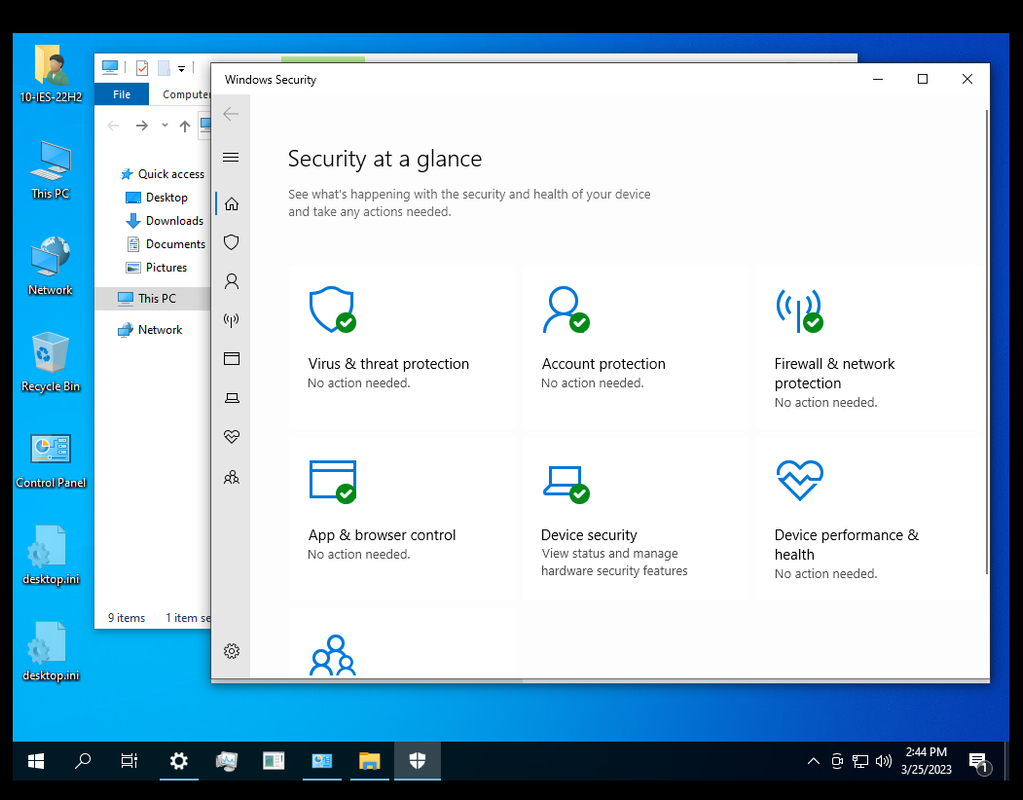Open App & browser control tile
This screenshot has height=800, width=1023.
(401, 518)
